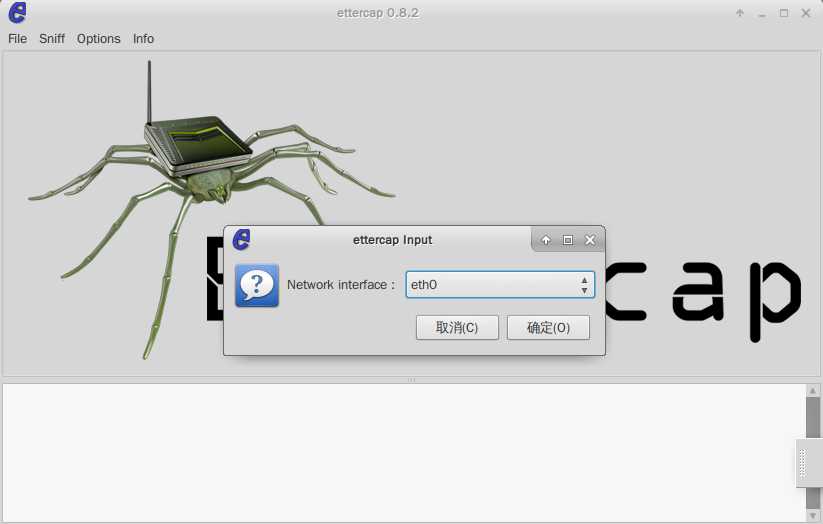Click the ettercap logo icon in main title bar

17,13
